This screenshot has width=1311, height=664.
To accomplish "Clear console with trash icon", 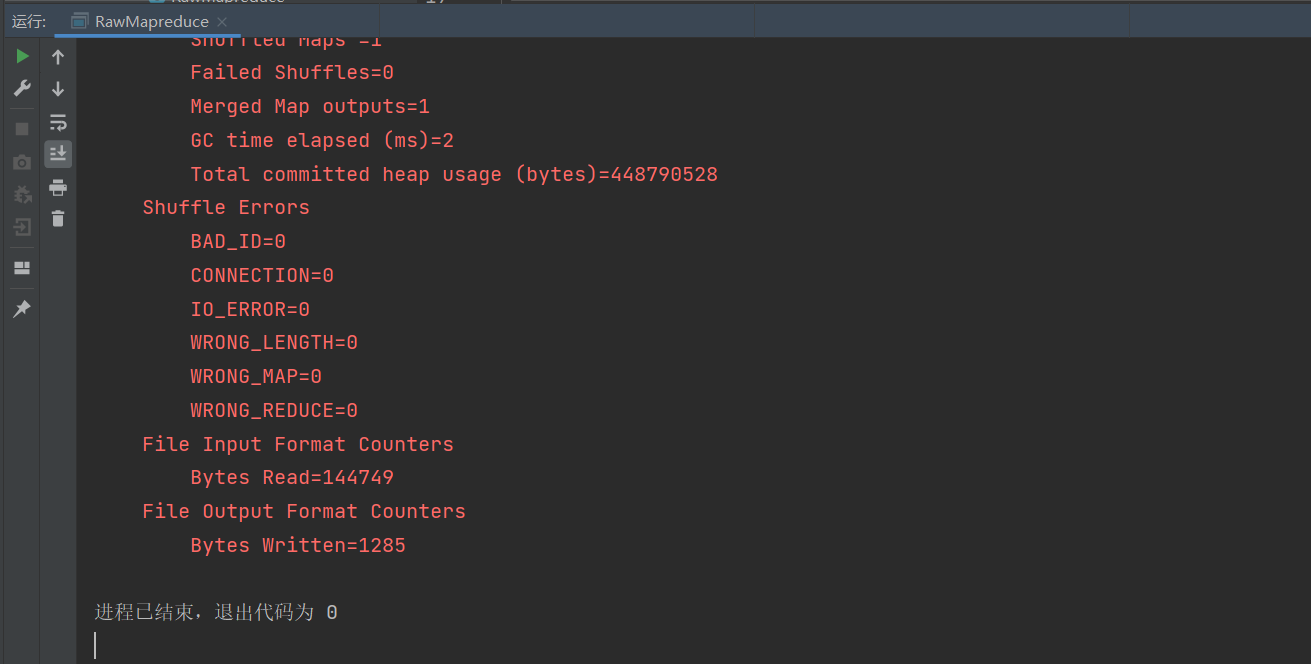I will pyautogui.click(x=58, y=219).
